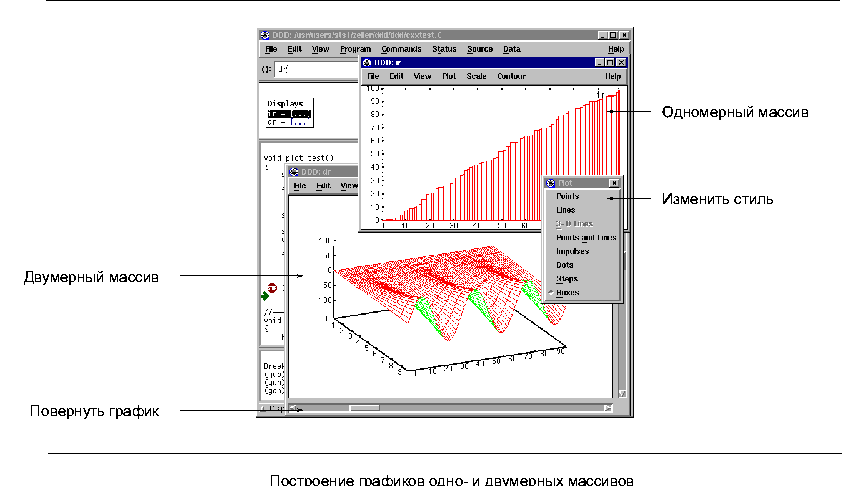Screen dimensions: 842x486
Task: Click the dr plot window title icon
Action: (x=294, y=172)
